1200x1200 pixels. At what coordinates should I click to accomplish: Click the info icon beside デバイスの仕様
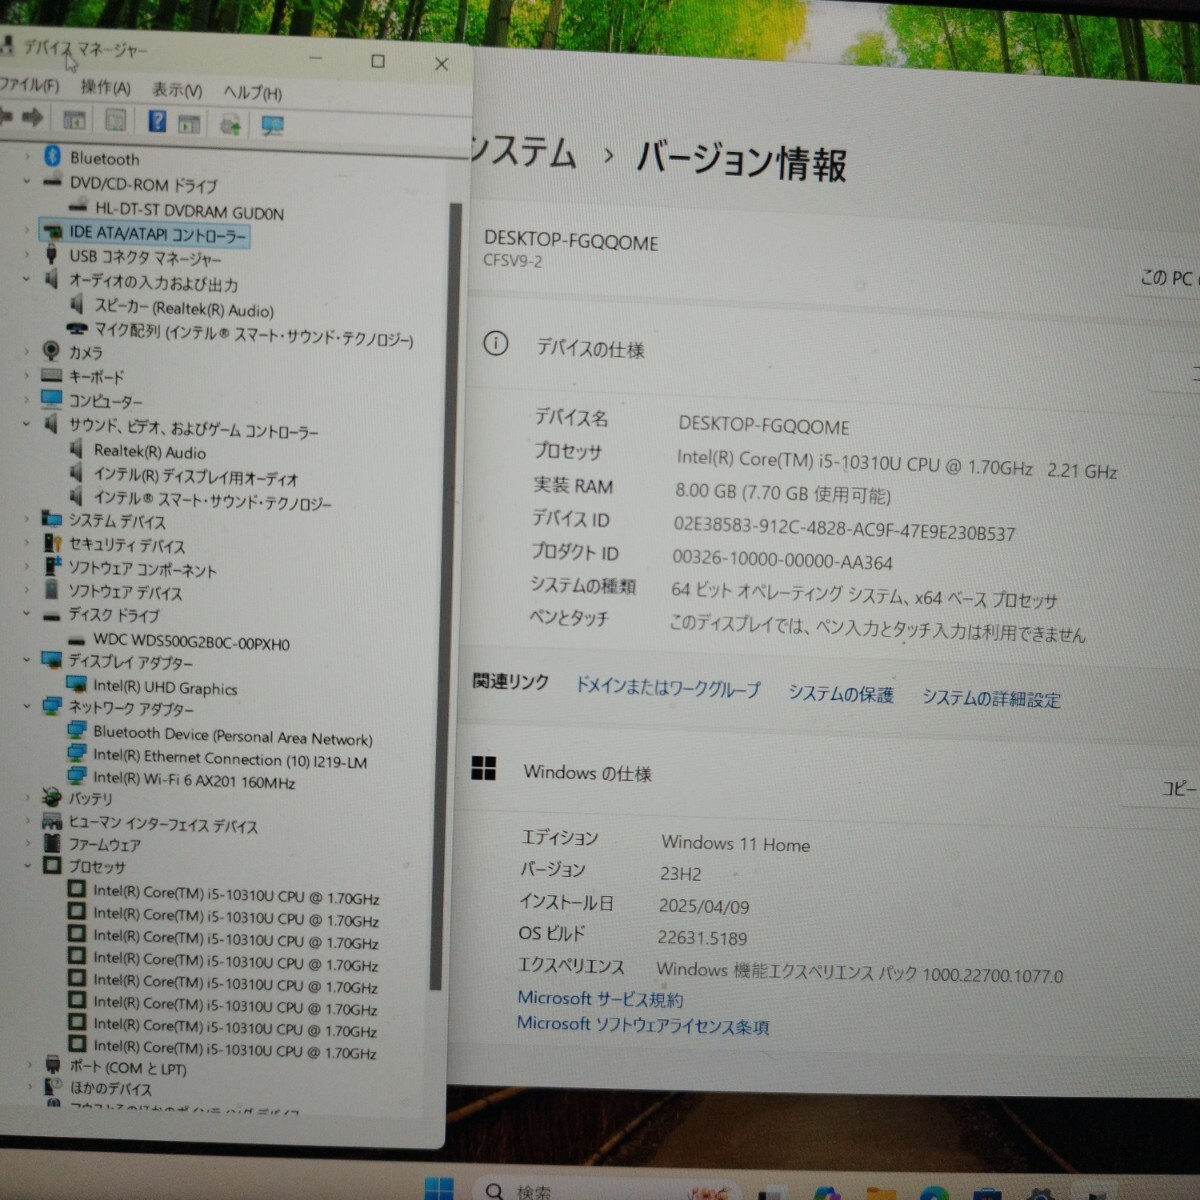[495, 344]
